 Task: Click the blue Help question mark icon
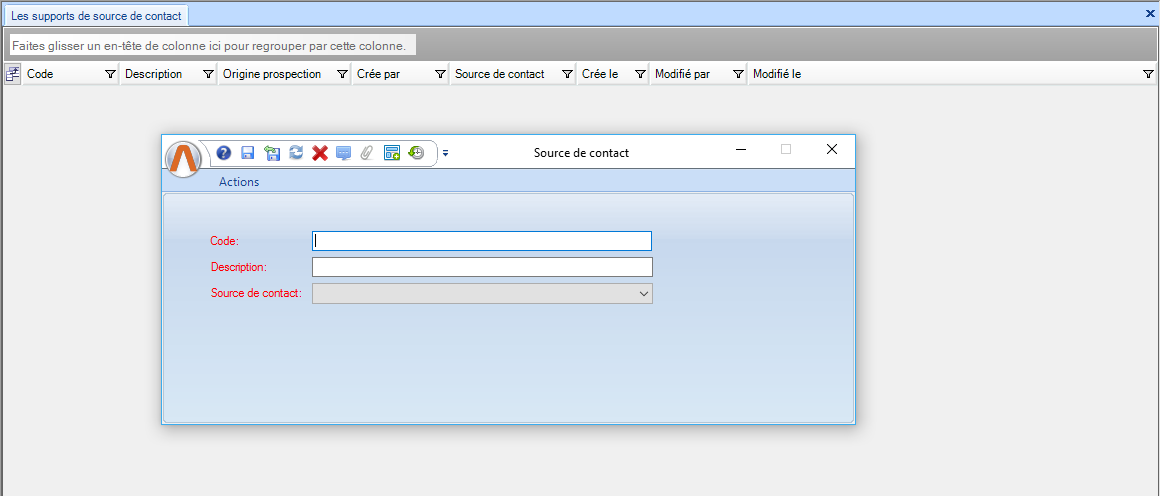point(224,153)
